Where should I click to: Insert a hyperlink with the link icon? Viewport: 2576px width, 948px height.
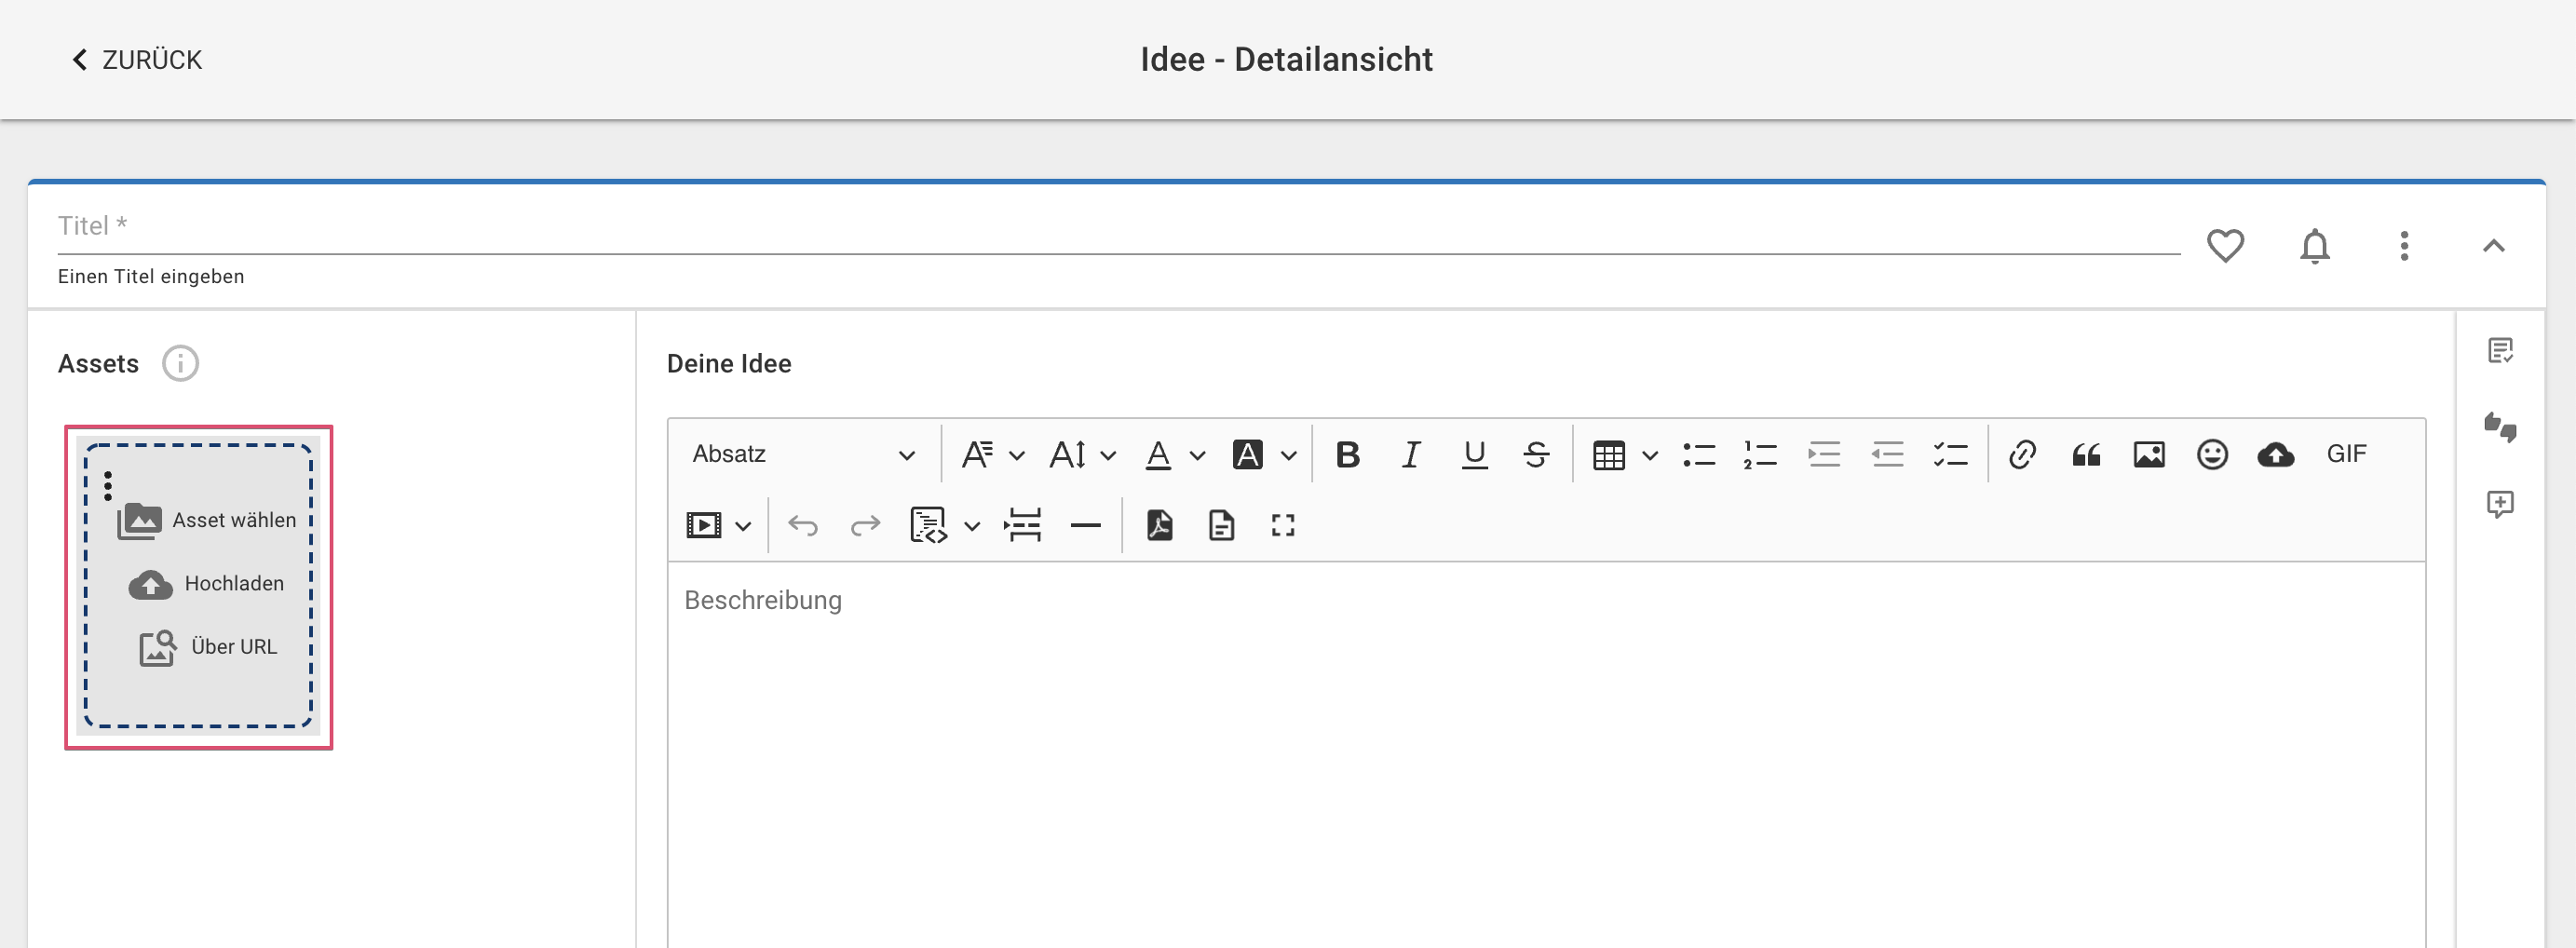tap(2022, 455)
